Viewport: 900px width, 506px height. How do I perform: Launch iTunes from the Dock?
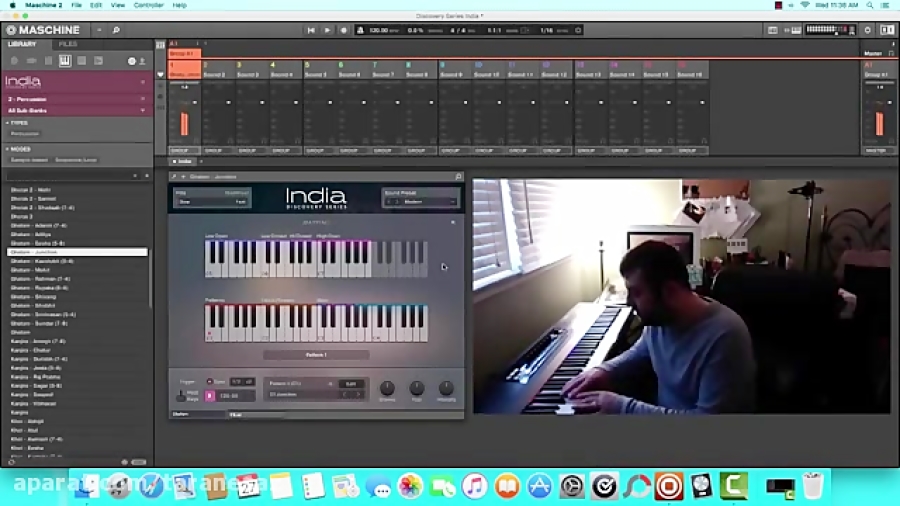[x=475, y=486]
